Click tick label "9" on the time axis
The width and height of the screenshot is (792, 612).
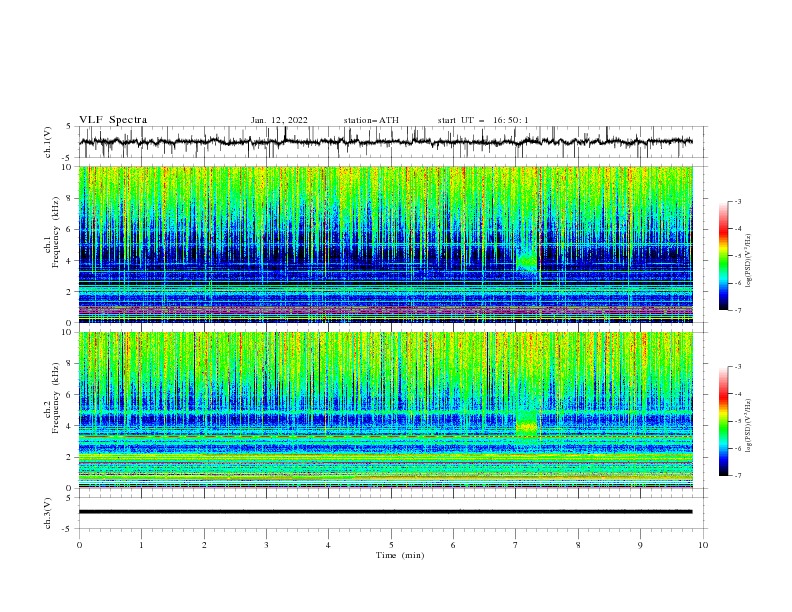coord(640,545)
